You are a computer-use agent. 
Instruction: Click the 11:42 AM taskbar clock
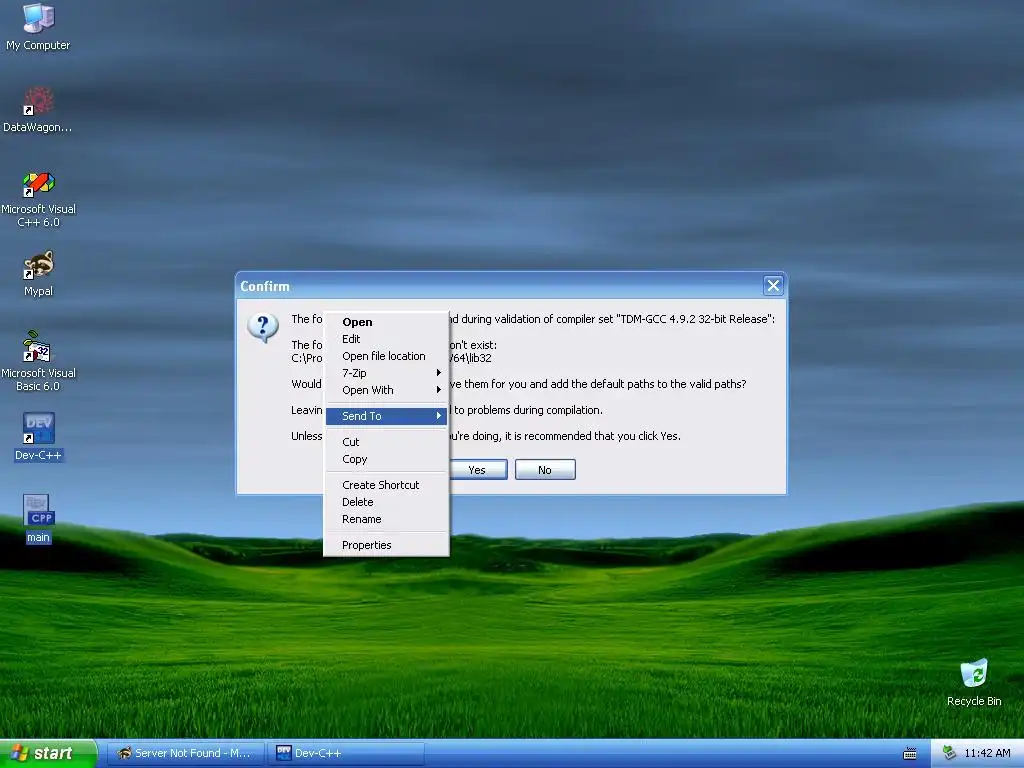987,754
